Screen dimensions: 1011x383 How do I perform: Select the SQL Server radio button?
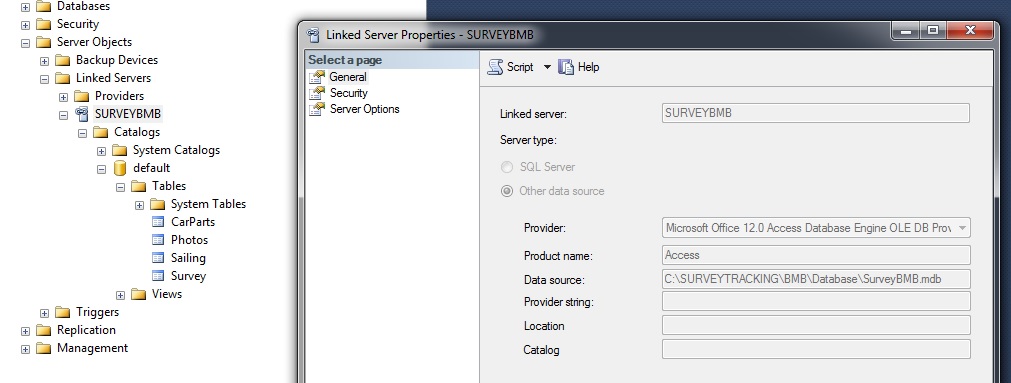(507, 167)
